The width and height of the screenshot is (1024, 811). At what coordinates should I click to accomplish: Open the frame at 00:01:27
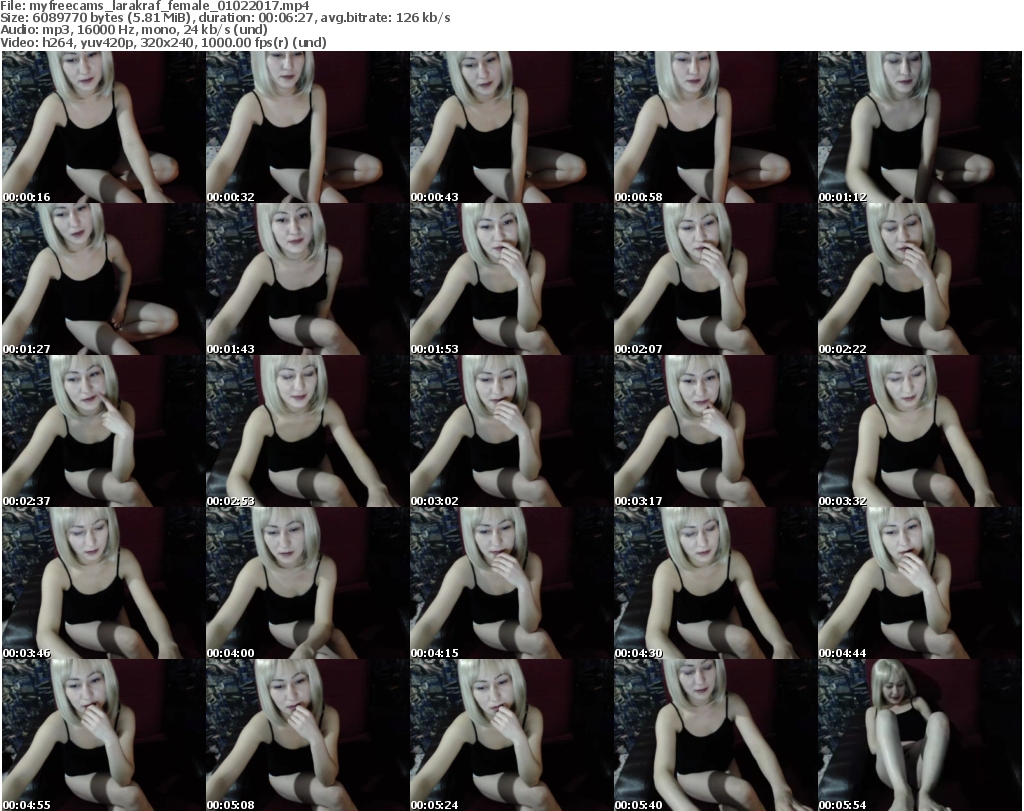click(104, 279)
